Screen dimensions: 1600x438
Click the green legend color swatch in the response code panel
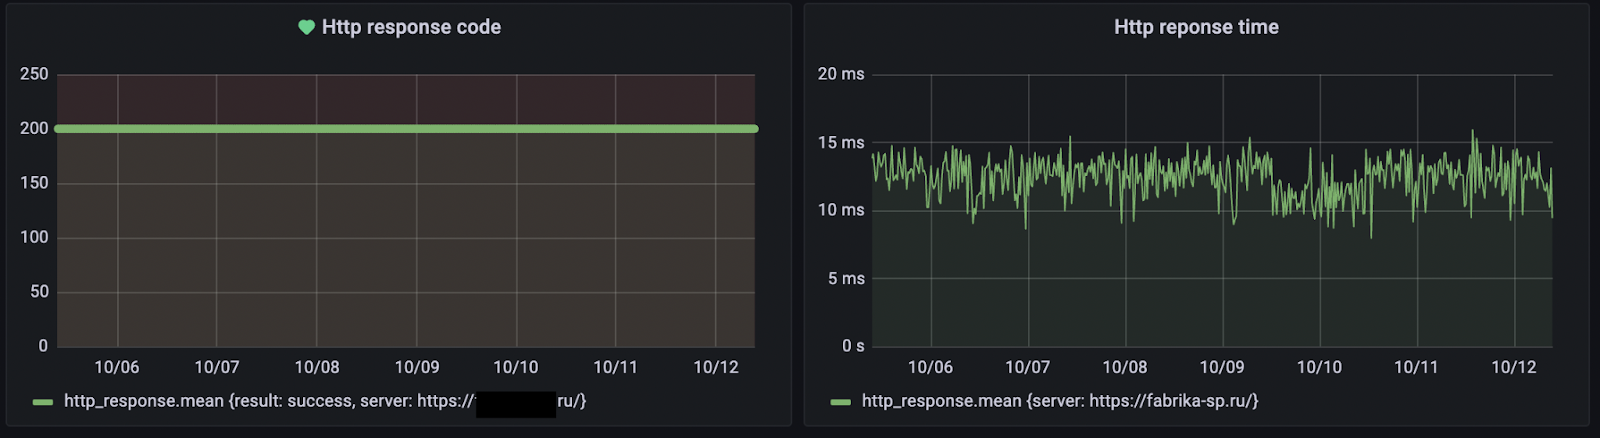pyautogui.click(x=43, y=402)
